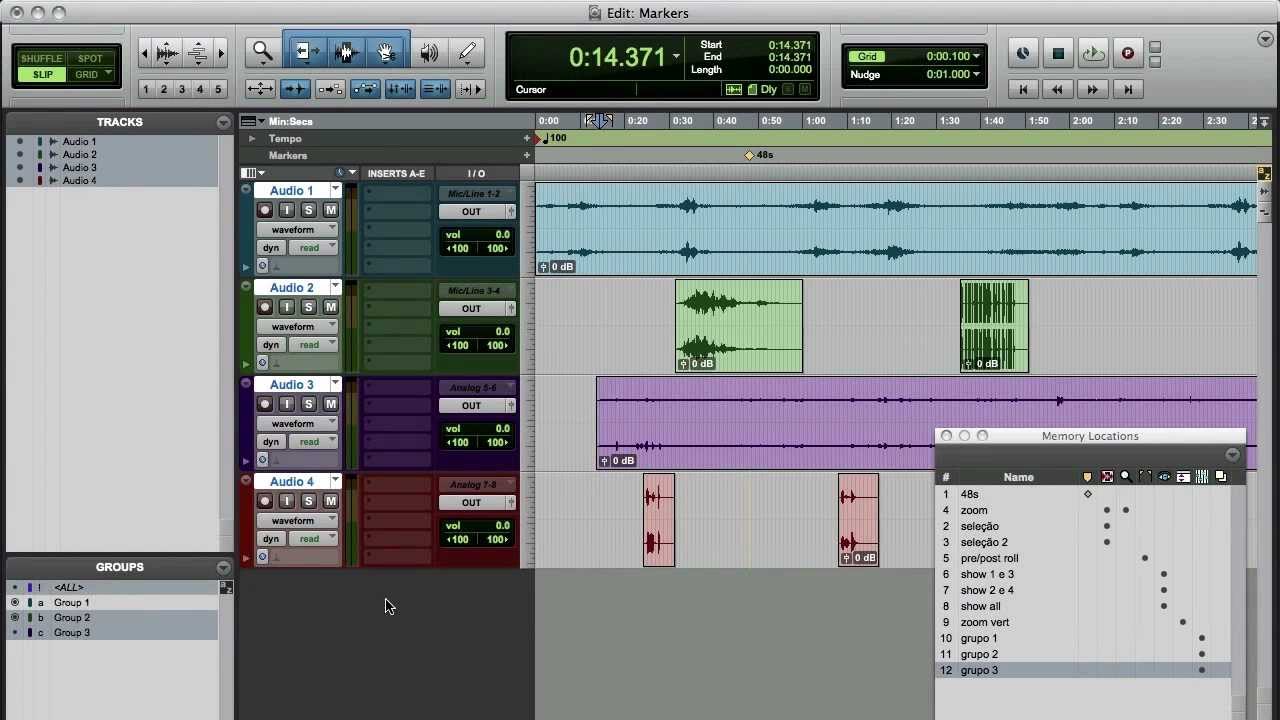Arm recording with the red Record button
The height and width of the screenshot is (720, 1280).
pyautogui.click(x=1128, y=54)
